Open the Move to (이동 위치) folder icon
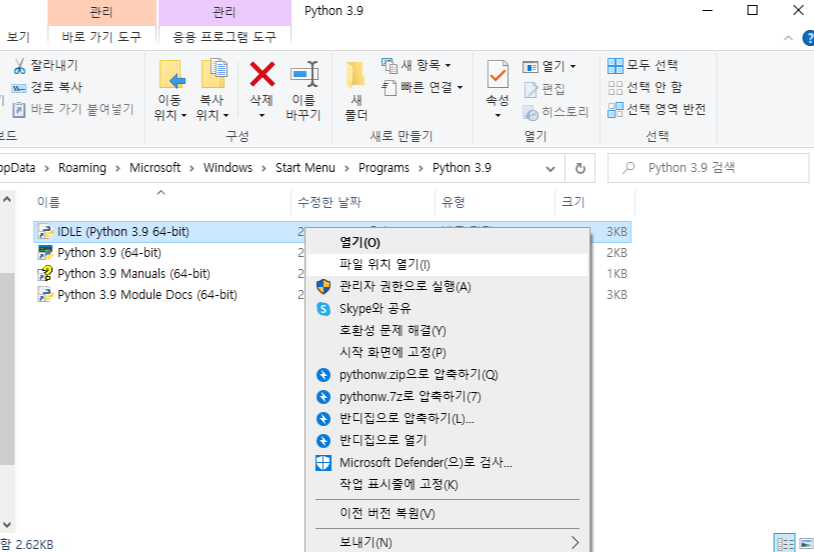 pyautogui.click(x=171, y=74)
